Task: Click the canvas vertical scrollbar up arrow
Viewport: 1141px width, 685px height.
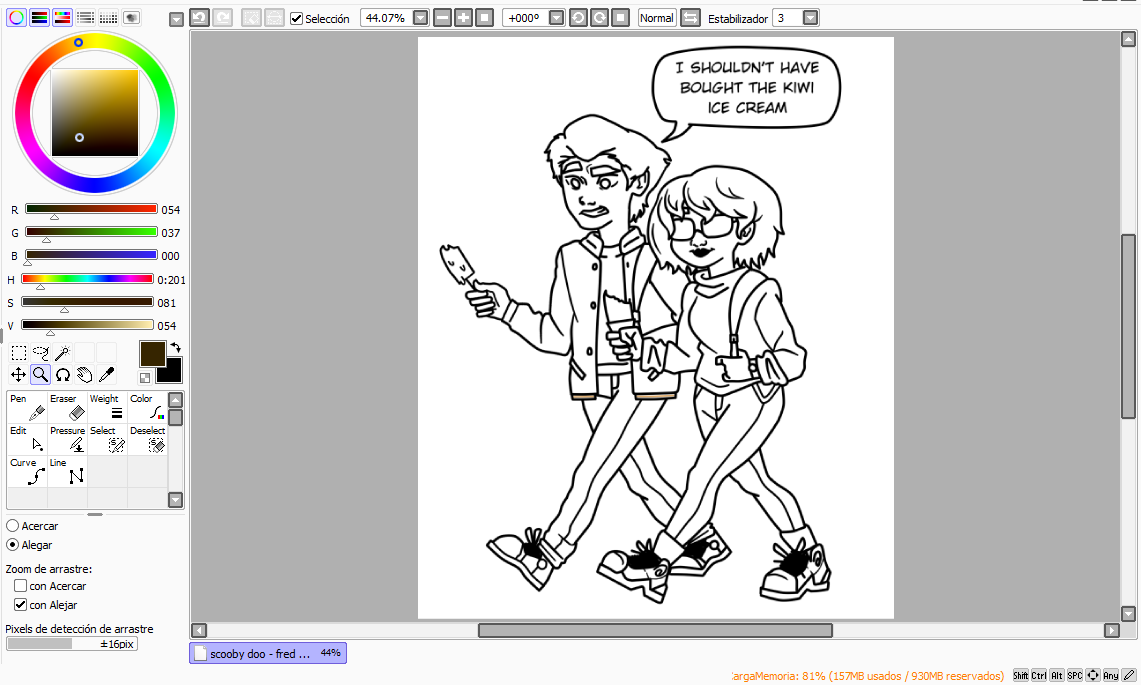Action: (1128, 39)
